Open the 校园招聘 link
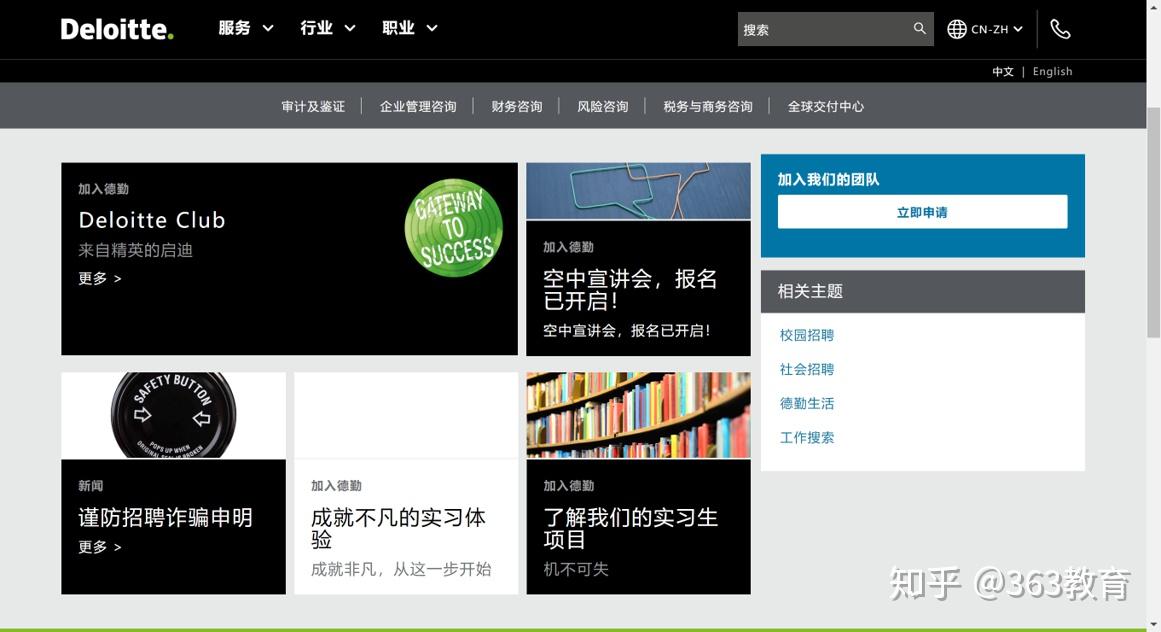 tap(807, 335)
